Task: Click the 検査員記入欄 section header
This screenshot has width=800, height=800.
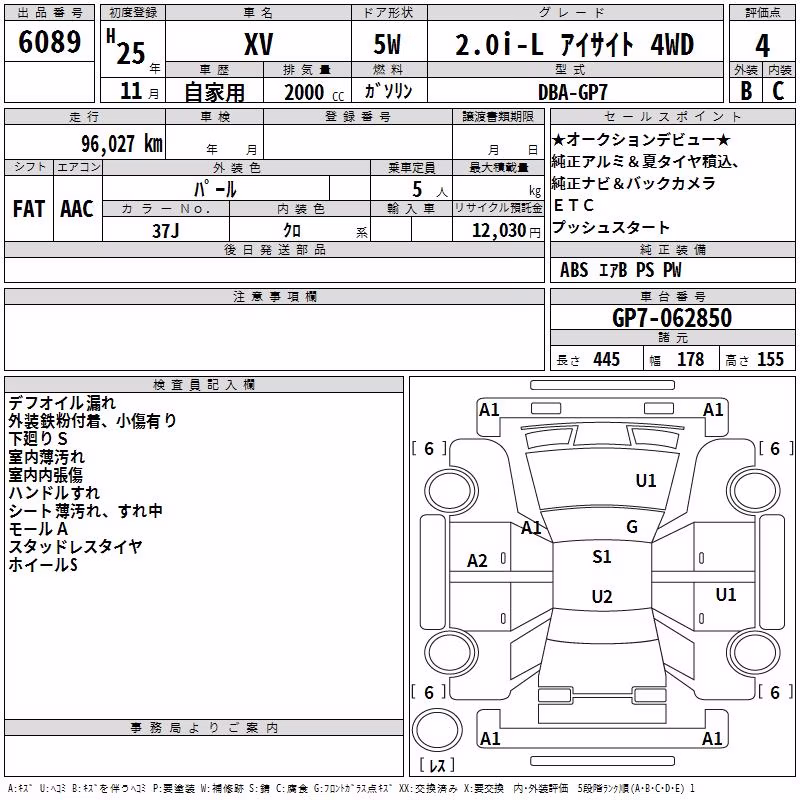Action: point(204,385)
